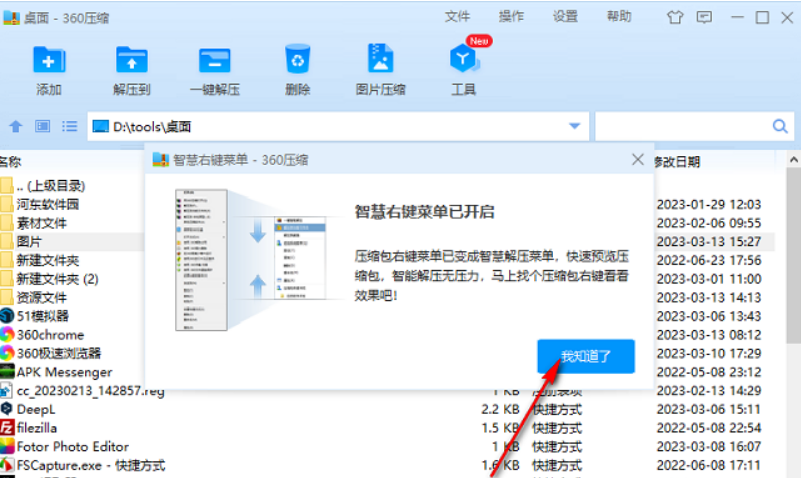Image resolution: width=801 pixels, height=478 pixels.
Task: Click the 一键解压 one-click extract icon
Action: pyautogui.click(x=215, y=60)
